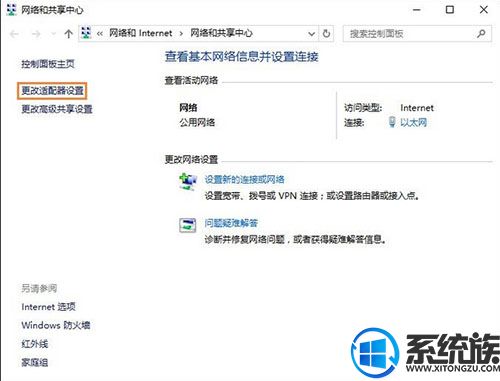Click the 查看基本网络信息并设置连接 heading
This screenshot has width=500, height=381.
pos(242,57)
